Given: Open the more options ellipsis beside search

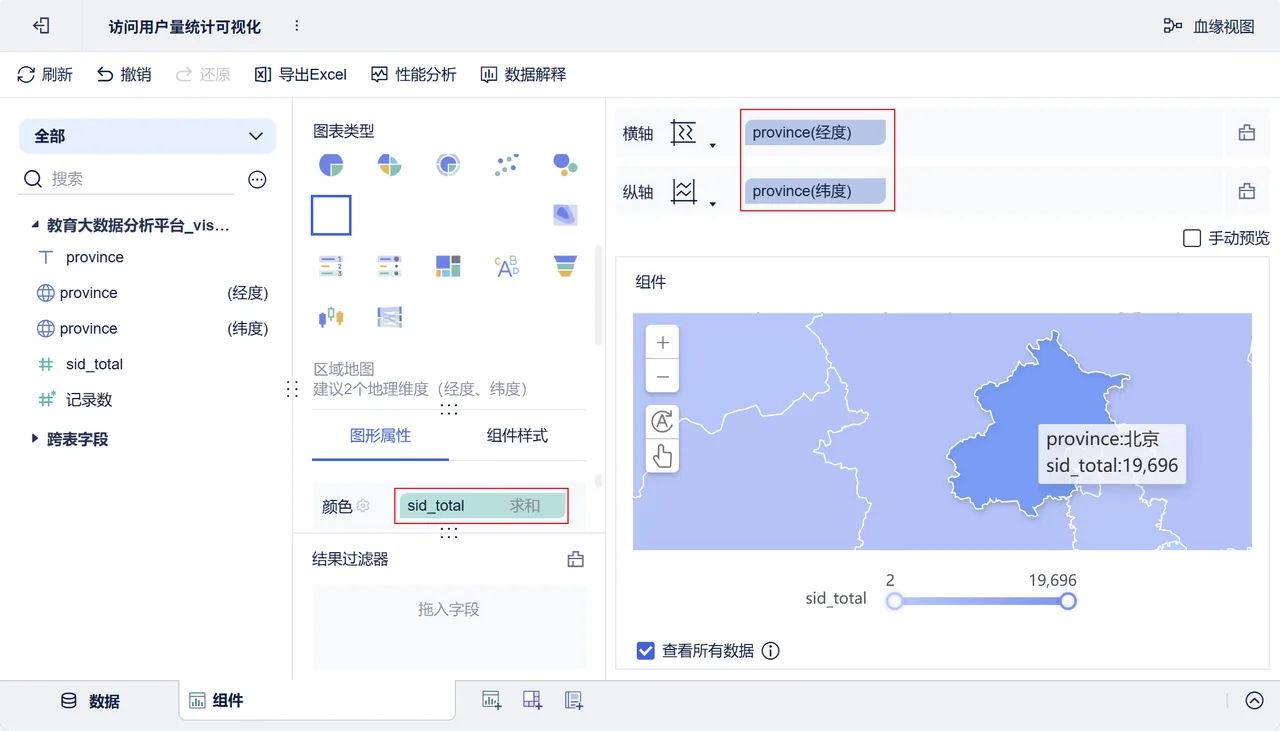Looking at the screenshot, I should point(257,180).
